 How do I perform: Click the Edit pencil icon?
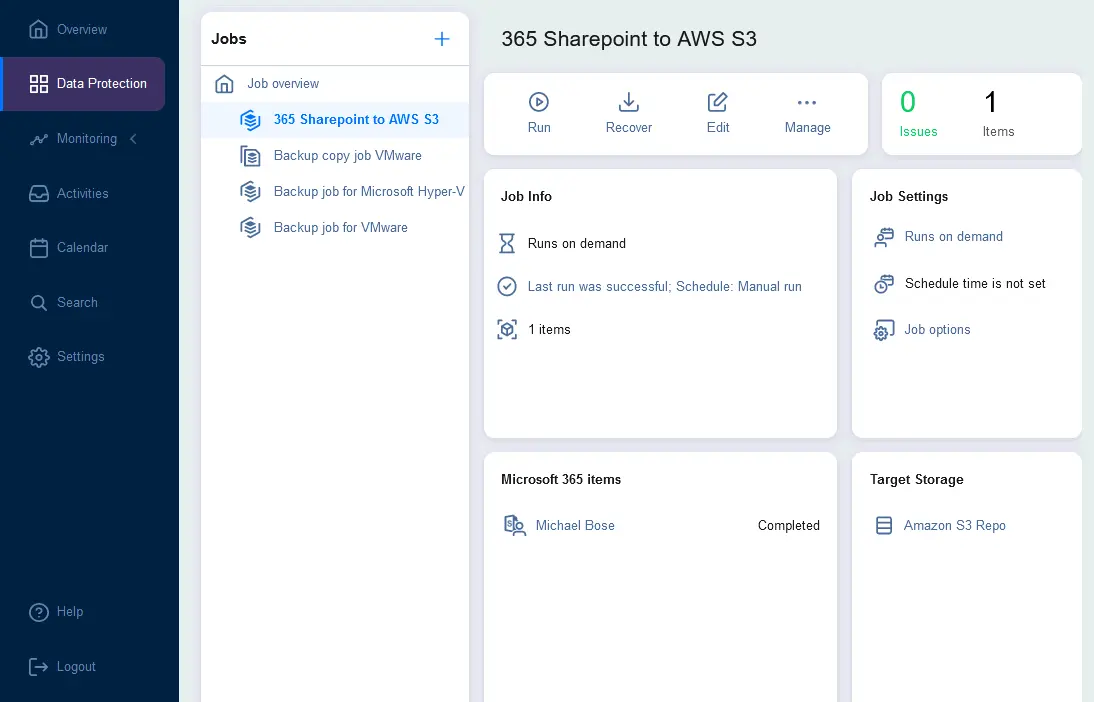[717, 102]
